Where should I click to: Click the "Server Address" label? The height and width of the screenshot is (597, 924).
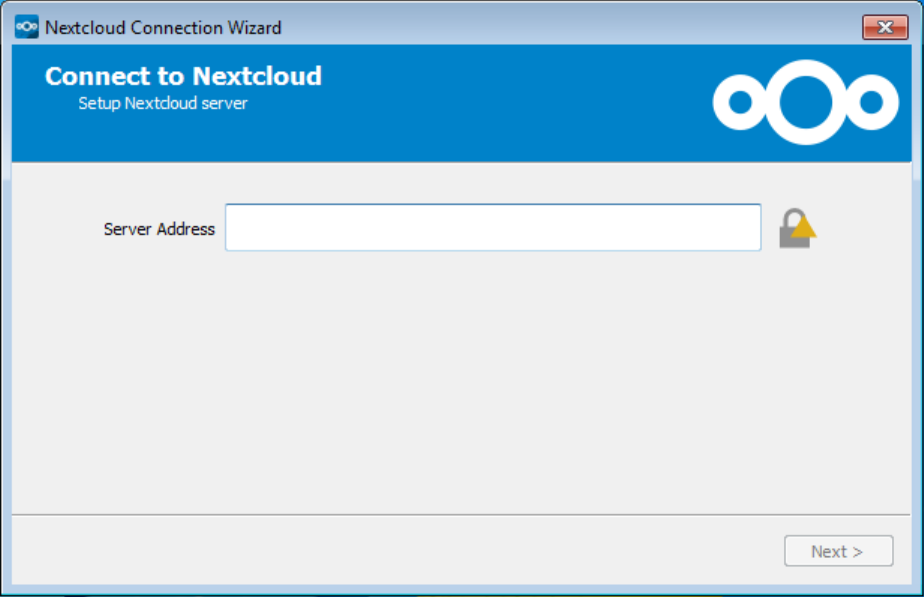click(x=159, y=229)
